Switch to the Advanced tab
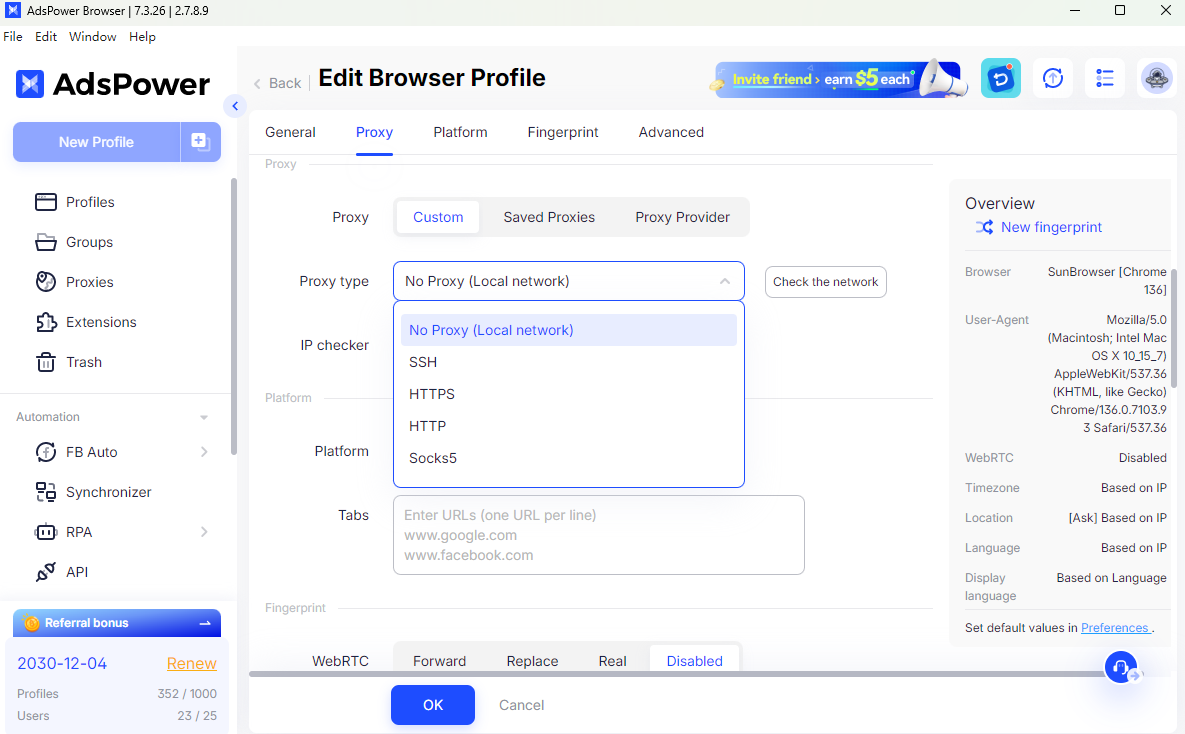The image size is (1185, 734). click(x=671, y=132)
